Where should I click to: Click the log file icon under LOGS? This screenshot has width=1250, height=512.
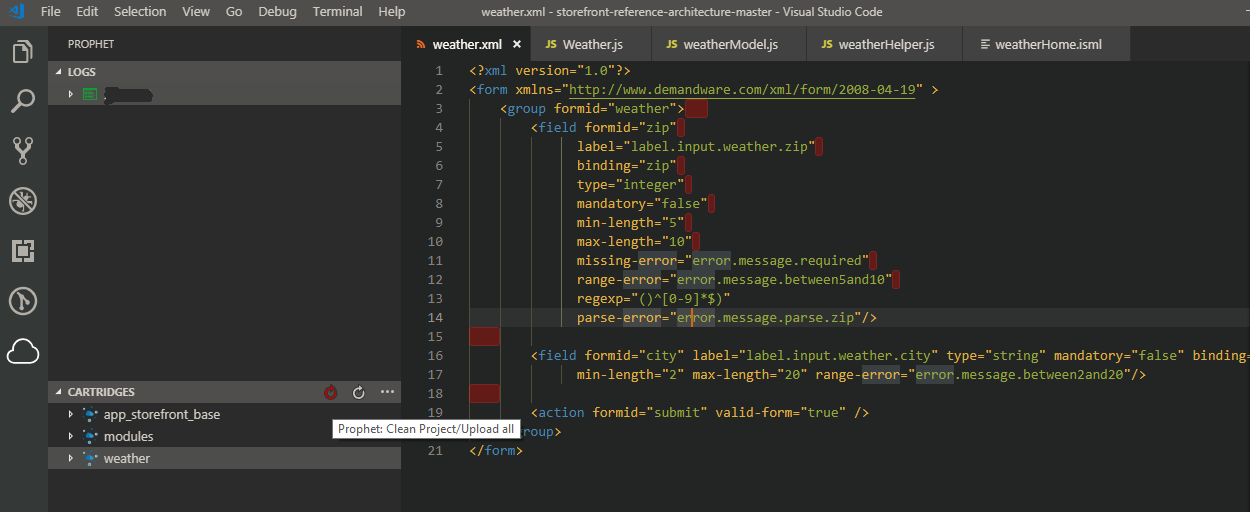coord(91,94)
